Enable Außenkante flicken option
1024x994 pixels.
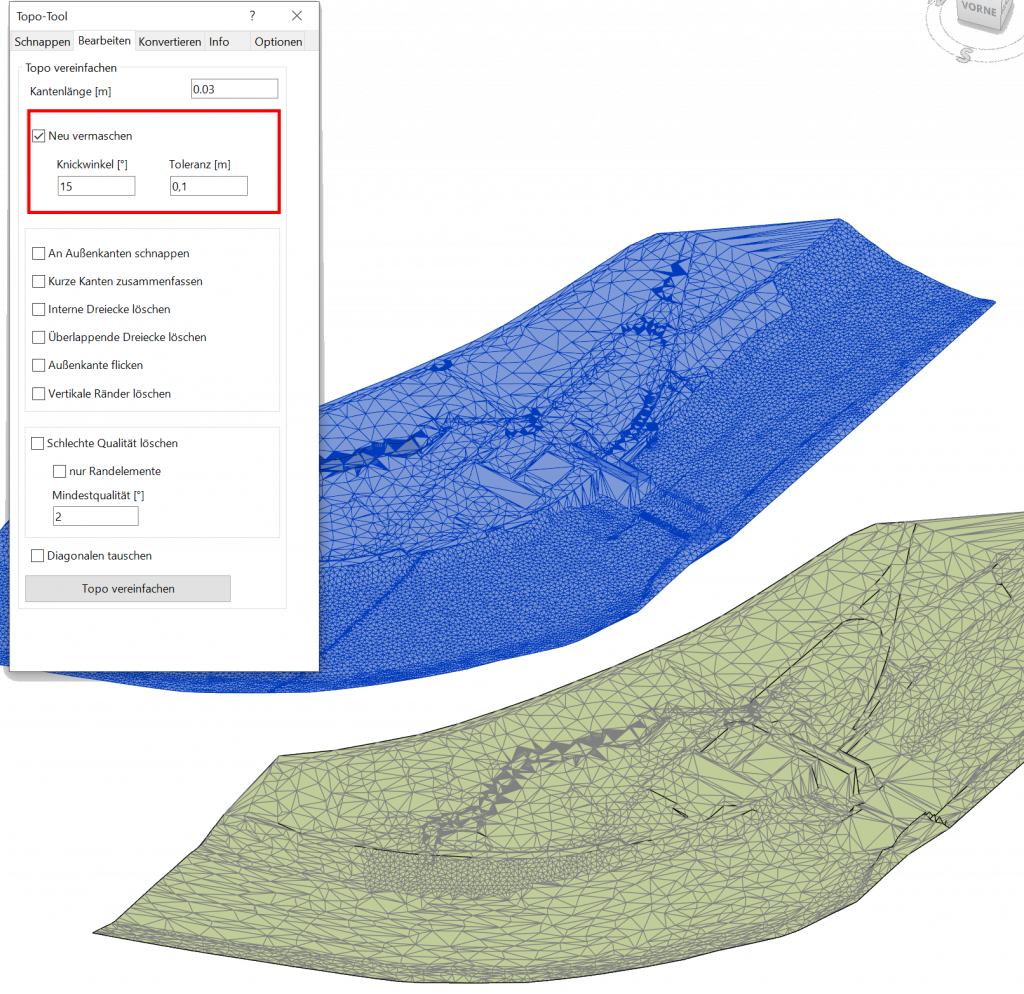39,366
